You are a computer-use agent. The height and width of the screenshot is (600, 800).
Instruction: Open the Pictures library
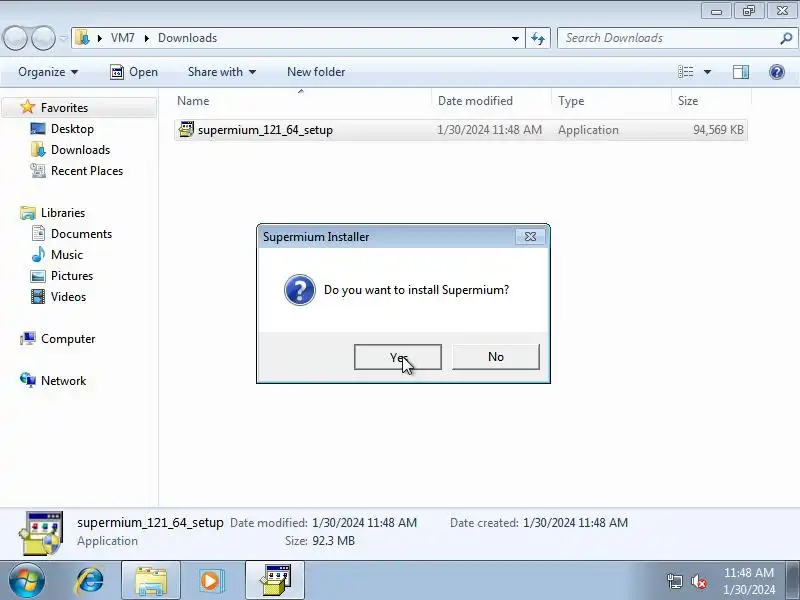[x=72, y=276]
